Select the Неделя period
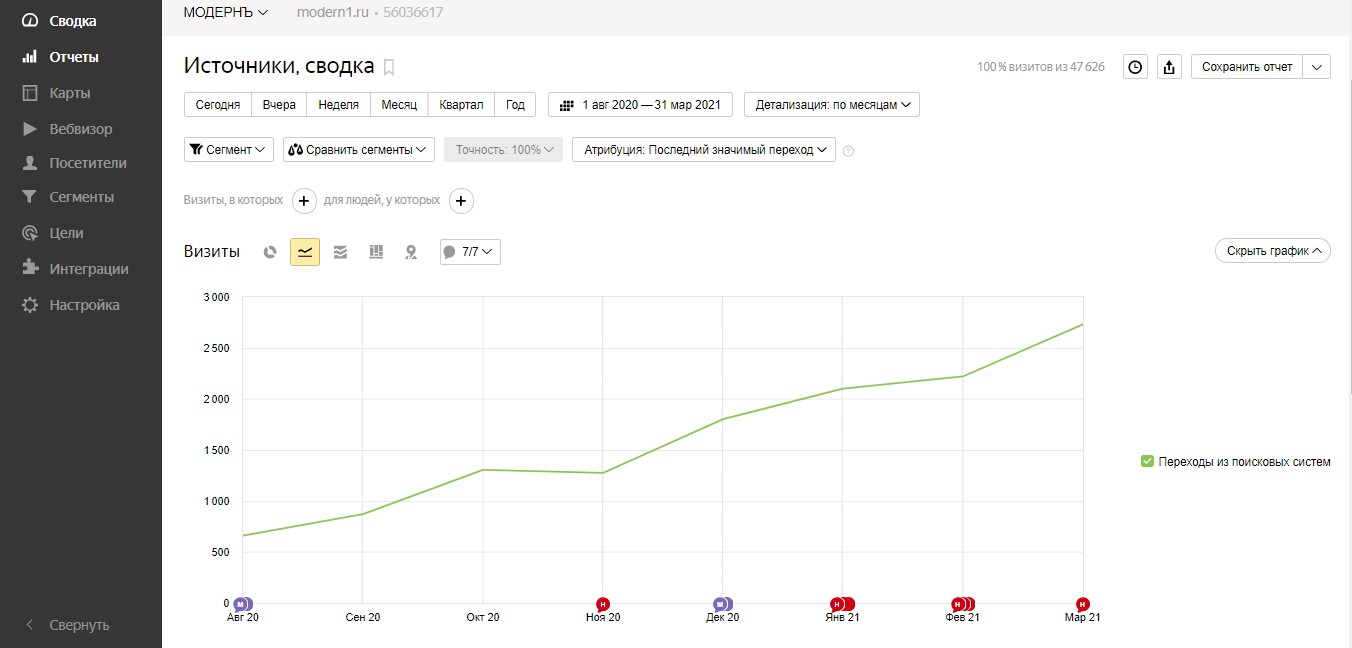 click(338, 105)
